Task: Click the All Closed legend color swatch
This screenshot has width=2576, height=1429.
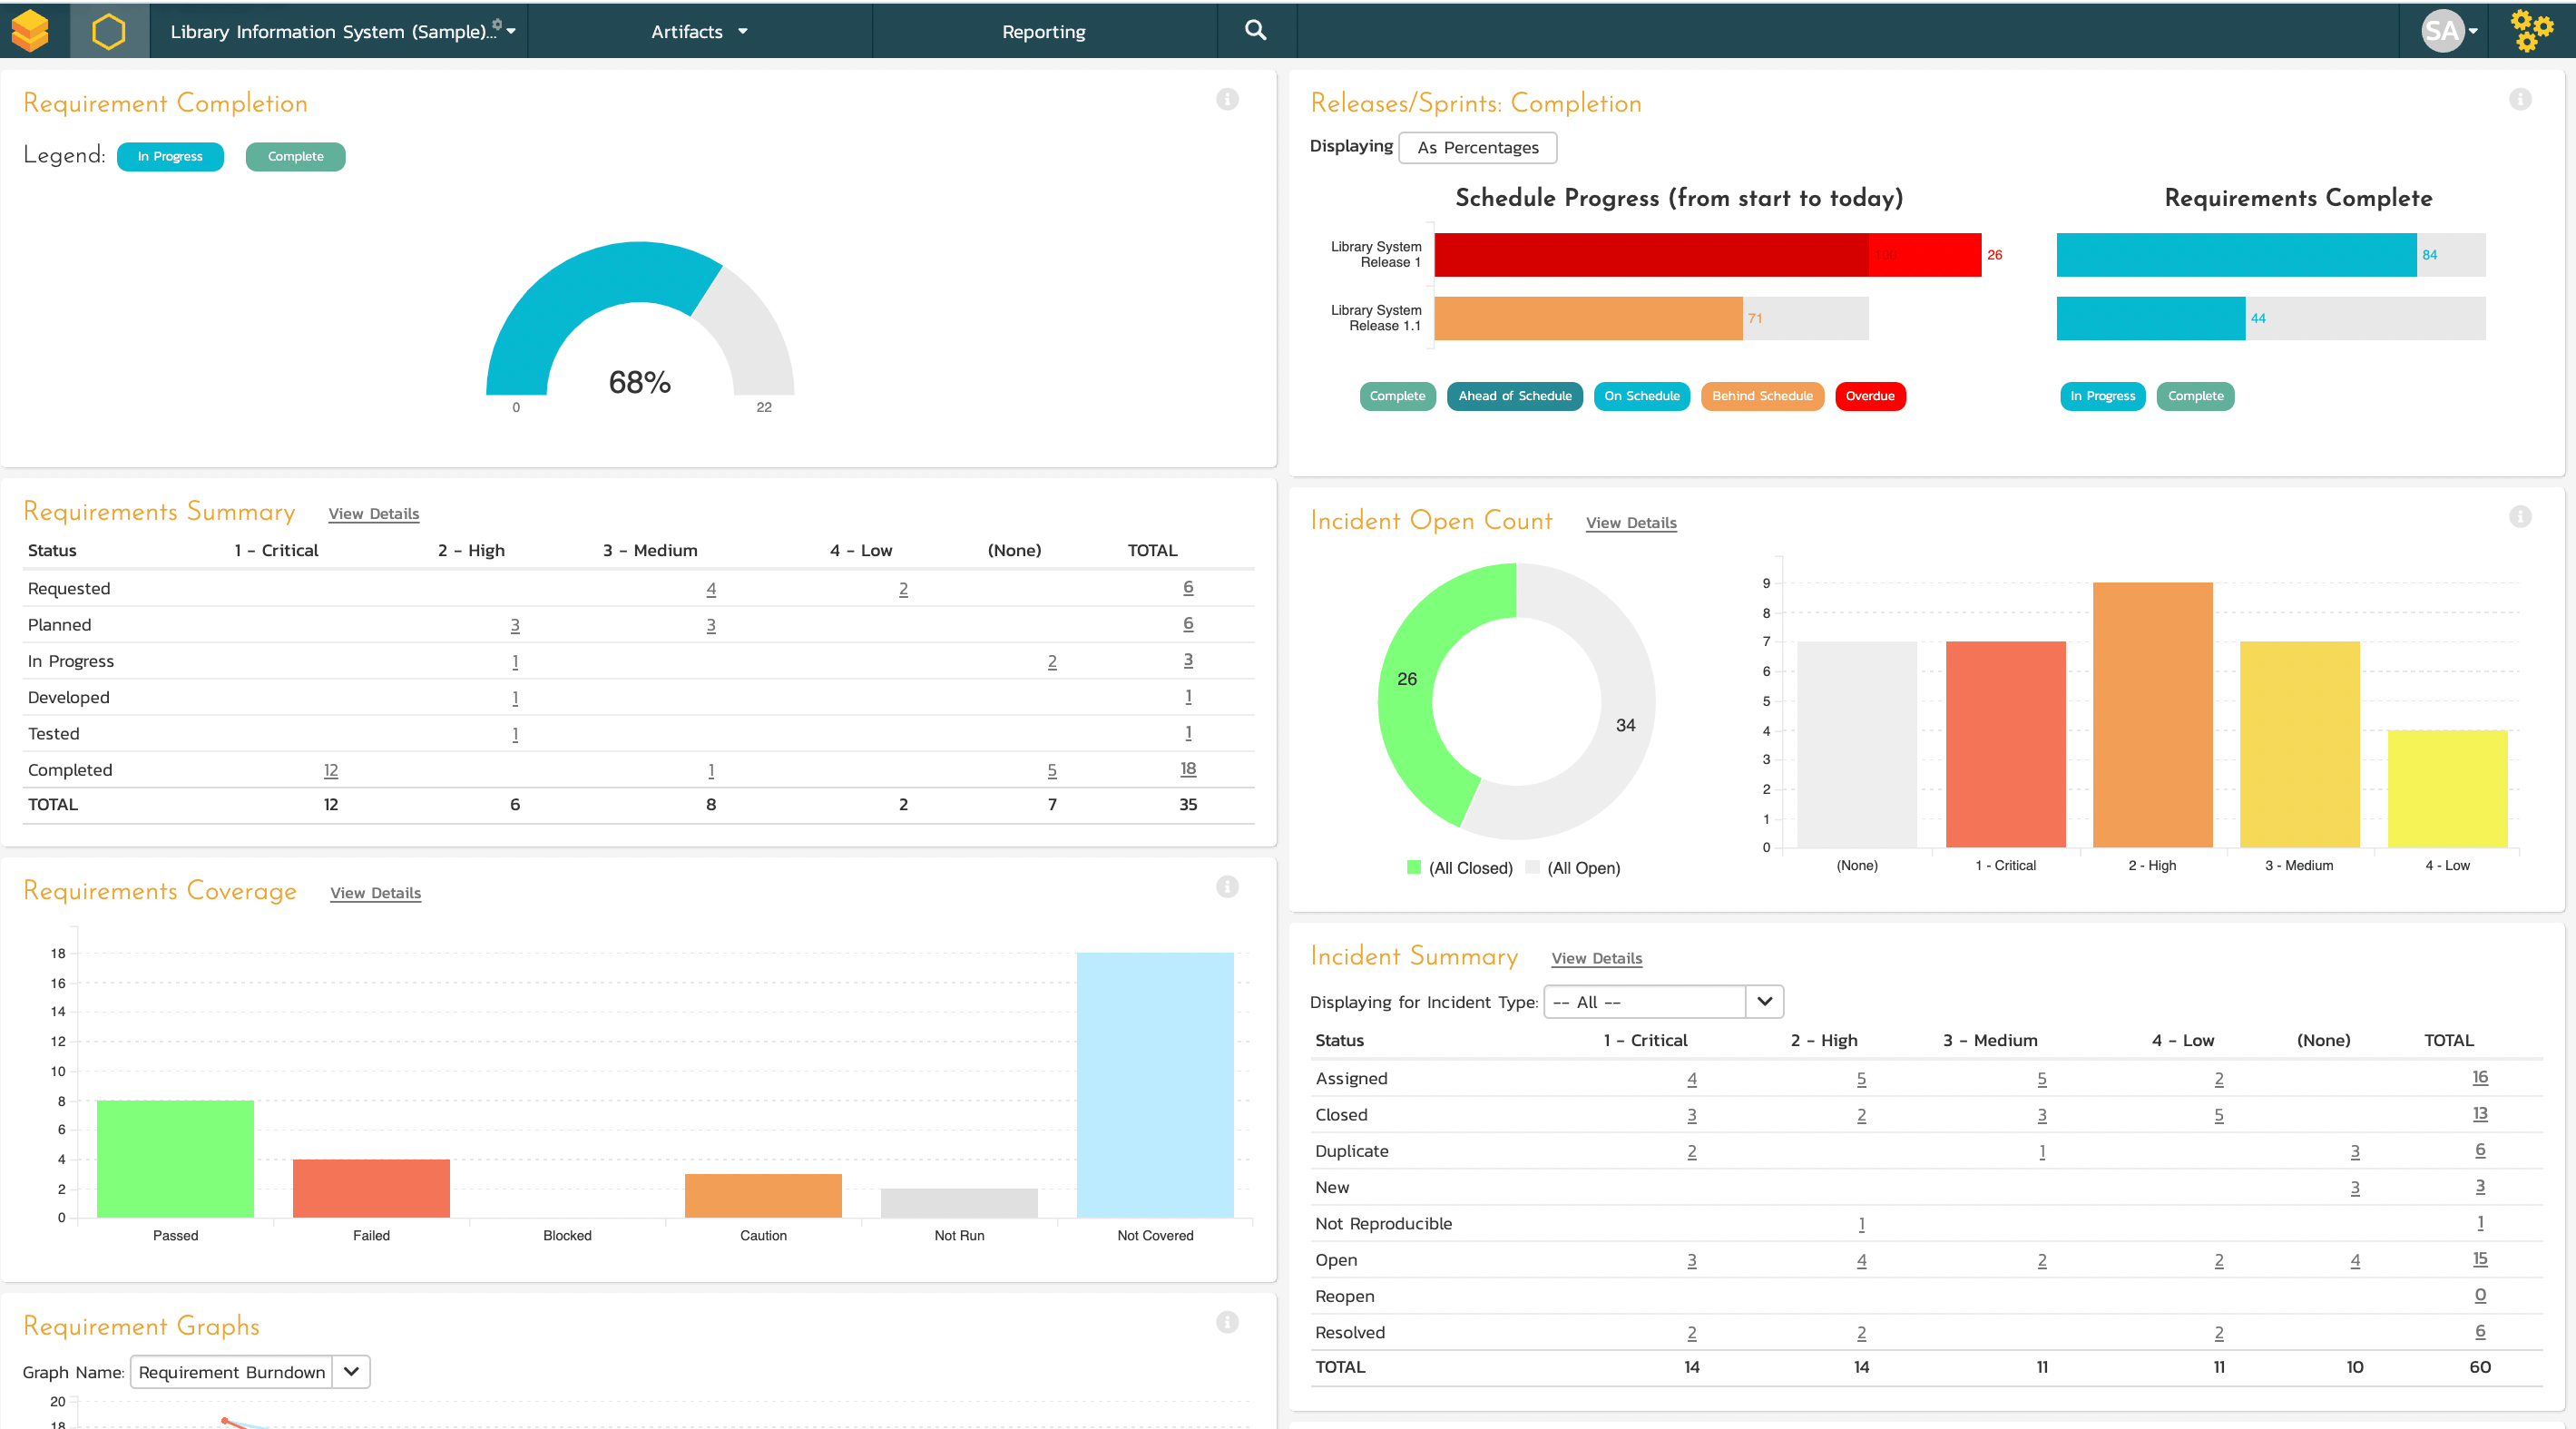Action: 1413,867
